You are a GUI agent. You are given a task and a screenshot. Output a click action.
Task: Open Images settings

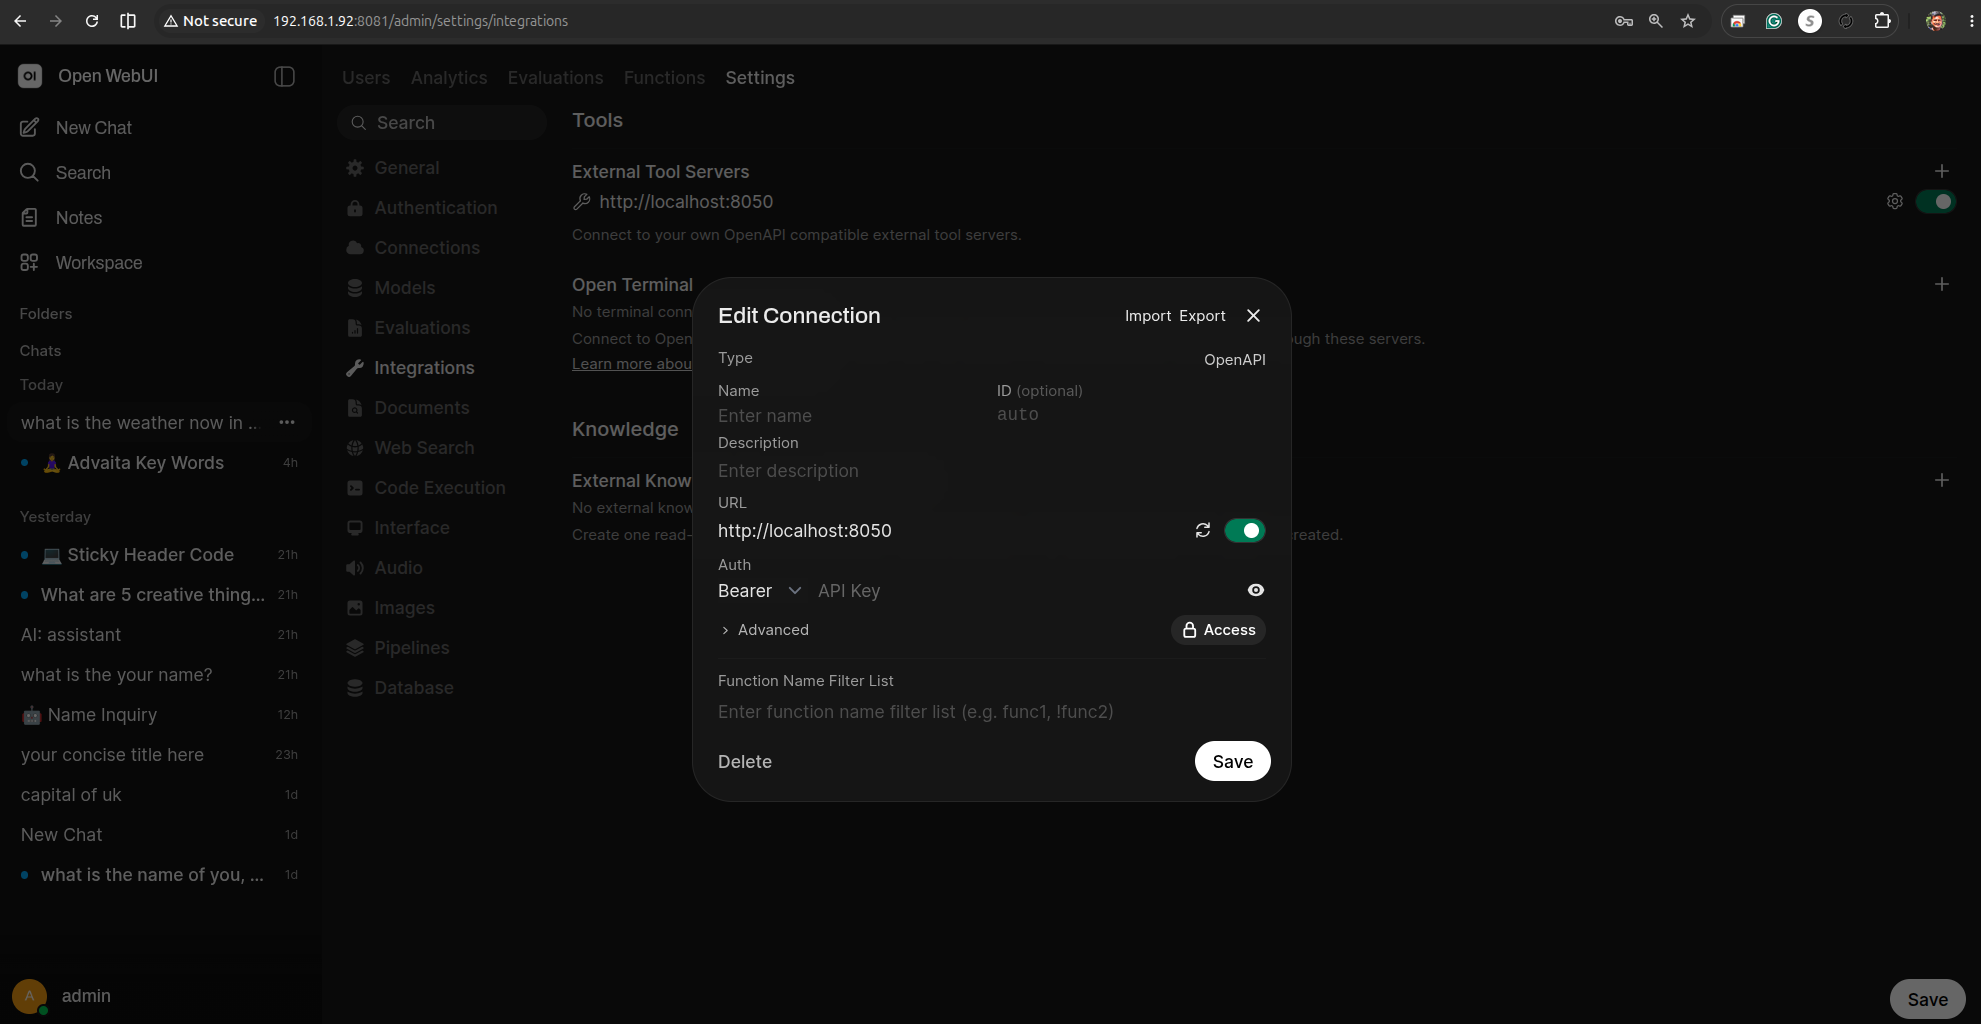tap(404, 608)
